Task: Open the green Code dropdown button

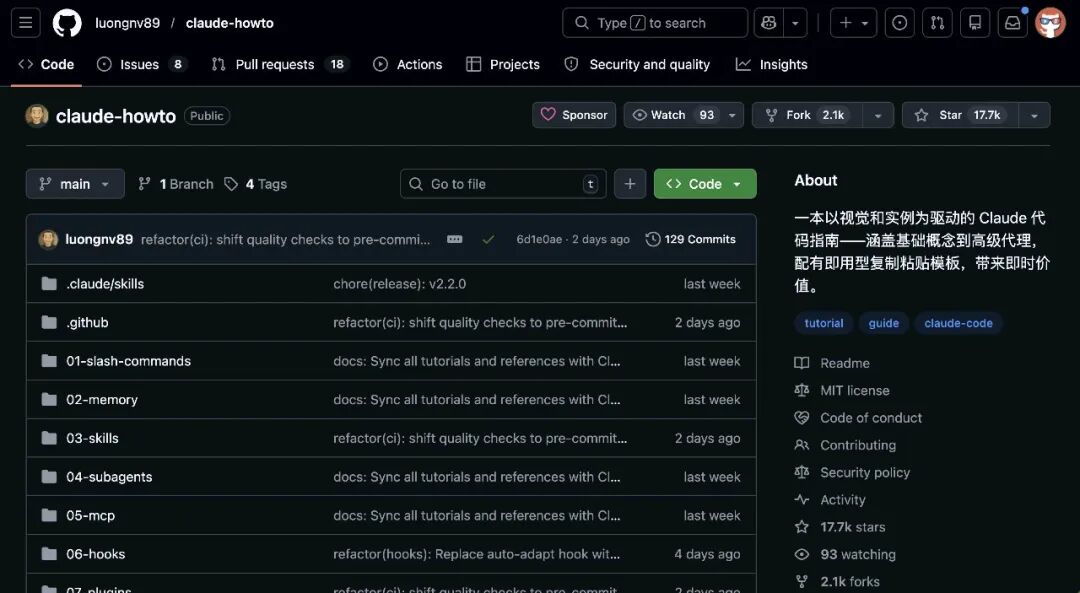Action: pos(705,184)
